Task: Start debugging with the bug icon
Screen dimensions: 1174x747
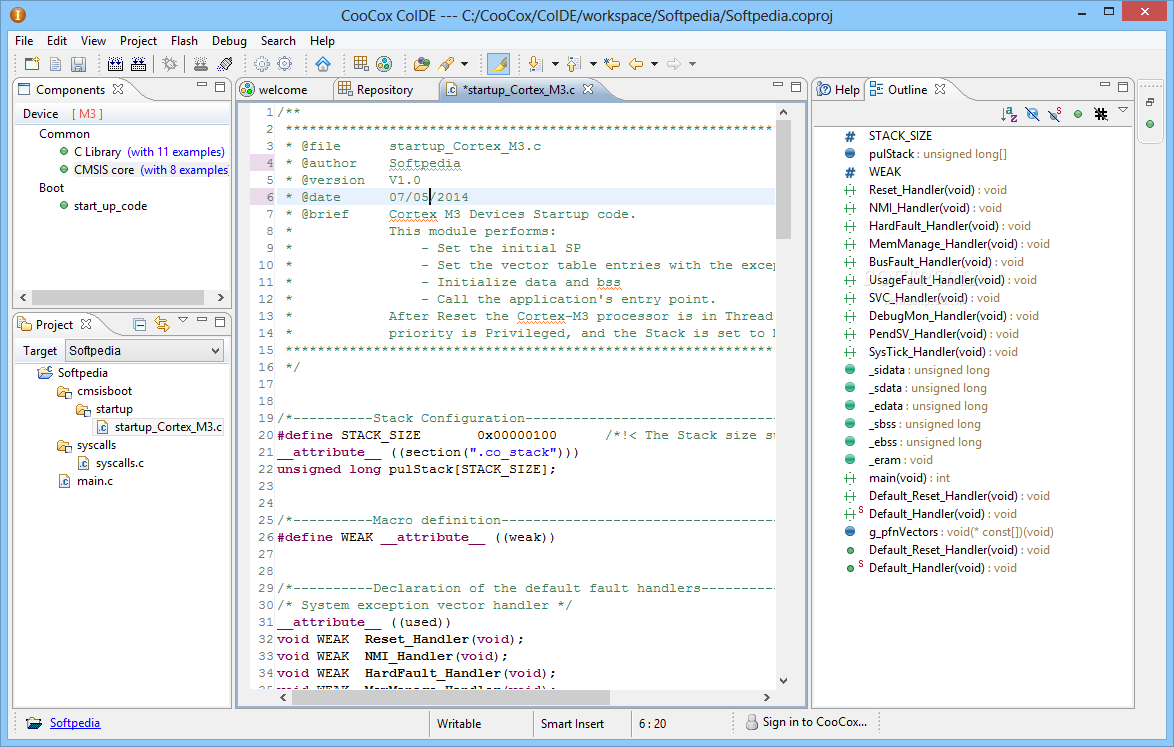Action: 170,64
